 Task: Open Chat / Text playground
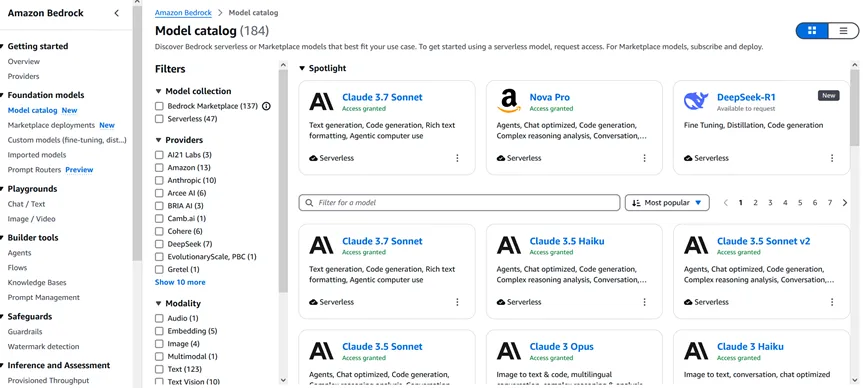point(26,204)
